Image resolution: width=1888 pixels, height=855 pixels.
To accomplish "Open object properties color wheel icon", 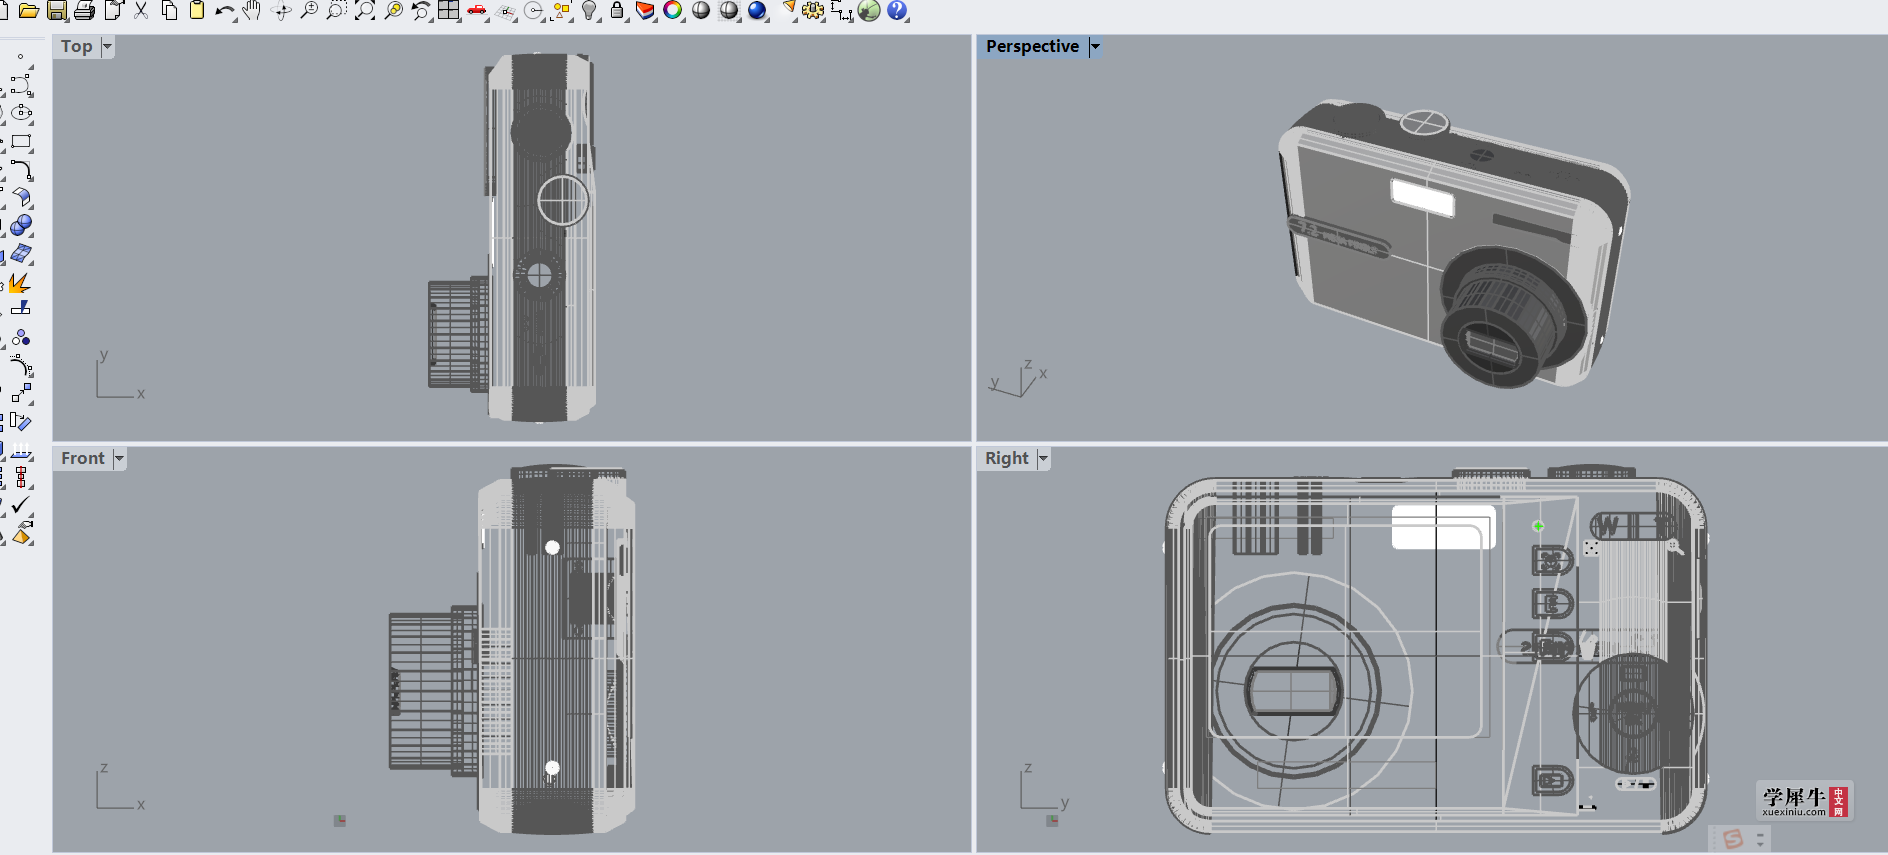I will tap(673, 11).
